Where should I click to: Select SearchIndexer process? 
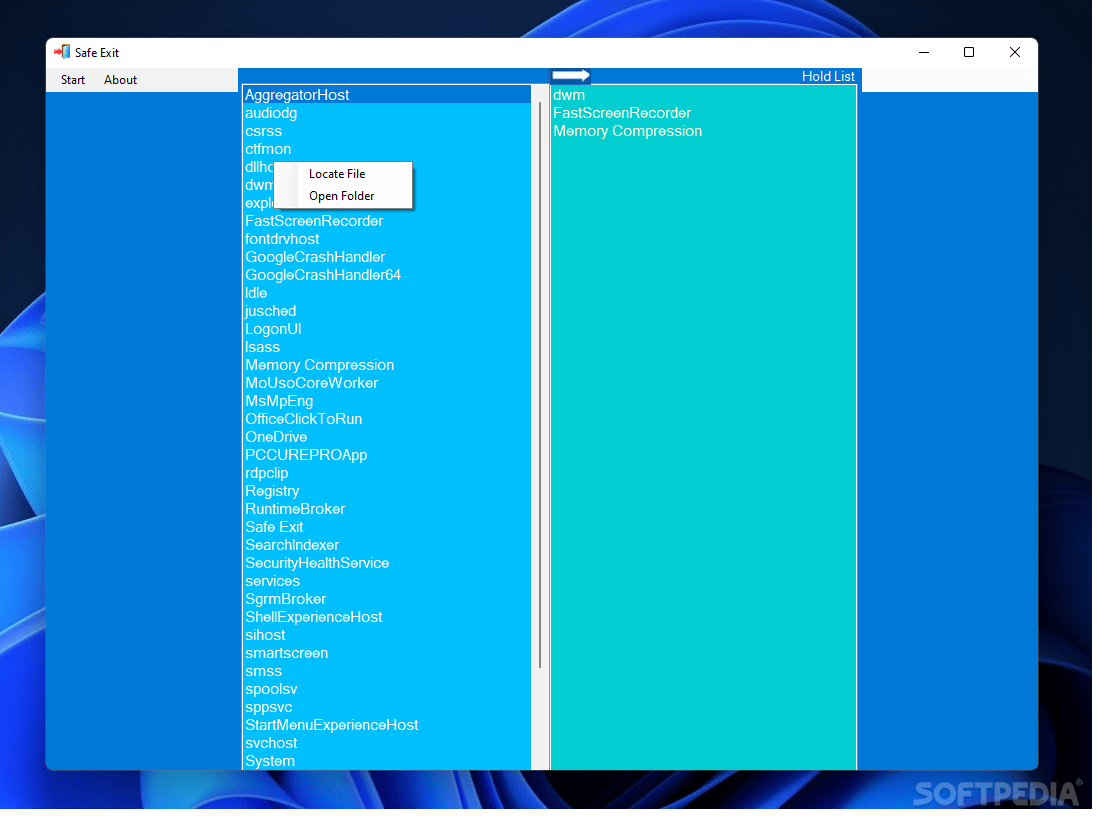point(388,546)
